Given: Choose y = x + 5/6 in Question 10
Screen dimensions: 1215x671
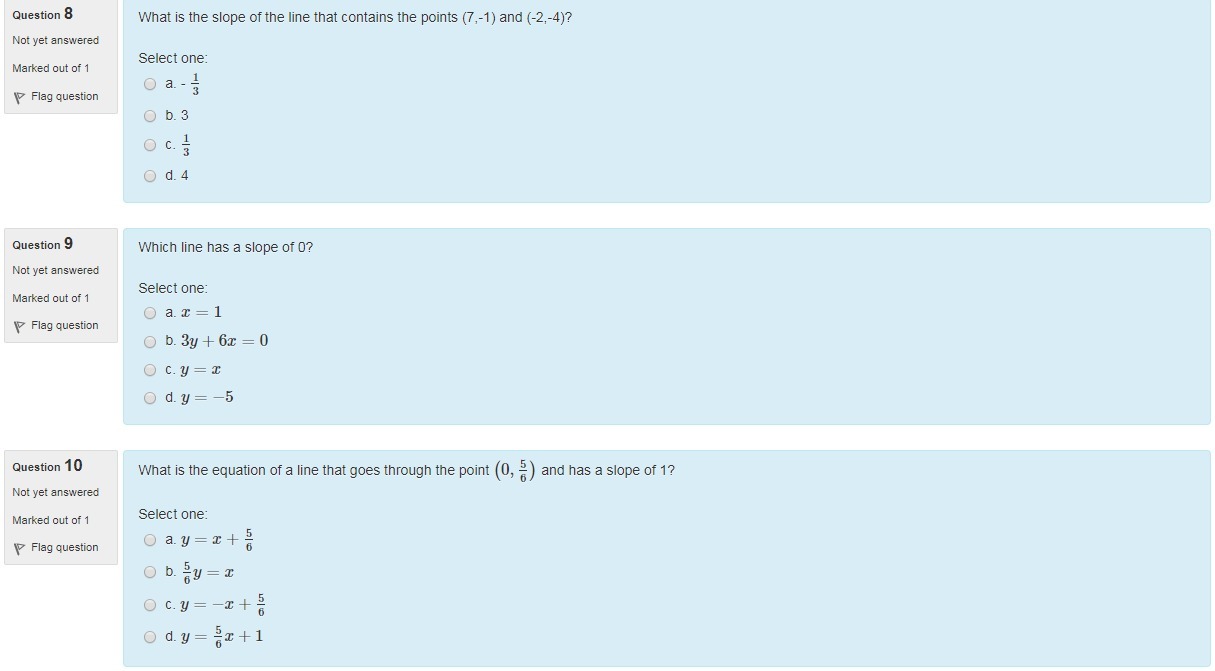Looking at the screenshot, I should (x=150, y=540).
